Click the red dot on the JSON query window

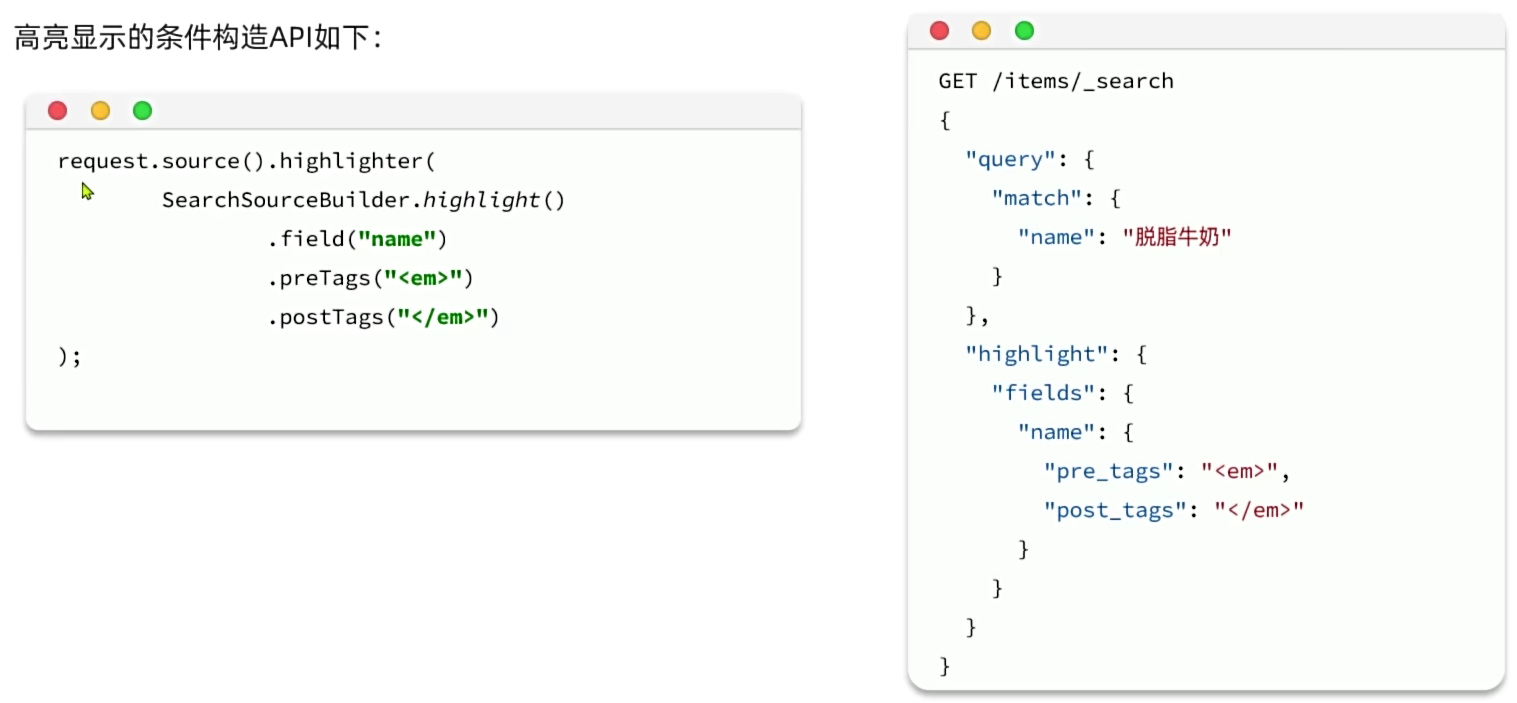[939, 31]
